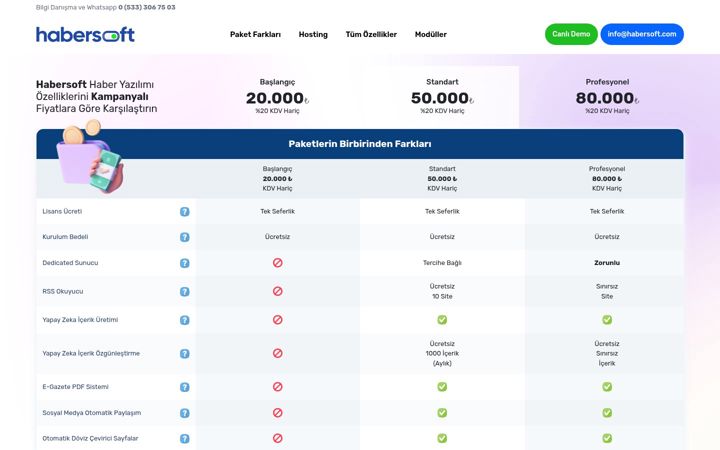This screenshot has width=720, height=450.
Task: Open the Hosting menu item
Action: 313,34
